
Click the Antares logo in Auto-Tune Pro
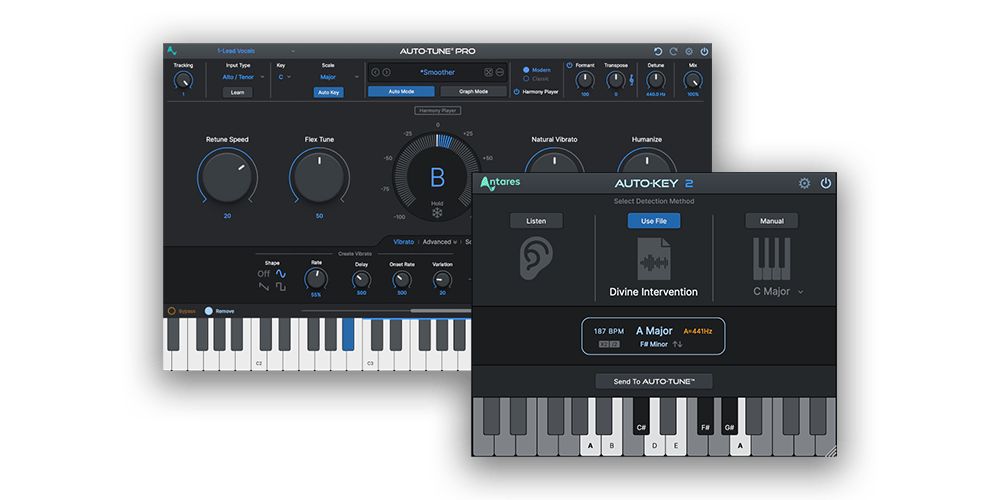pyautogui.click(x=172, y=51)
